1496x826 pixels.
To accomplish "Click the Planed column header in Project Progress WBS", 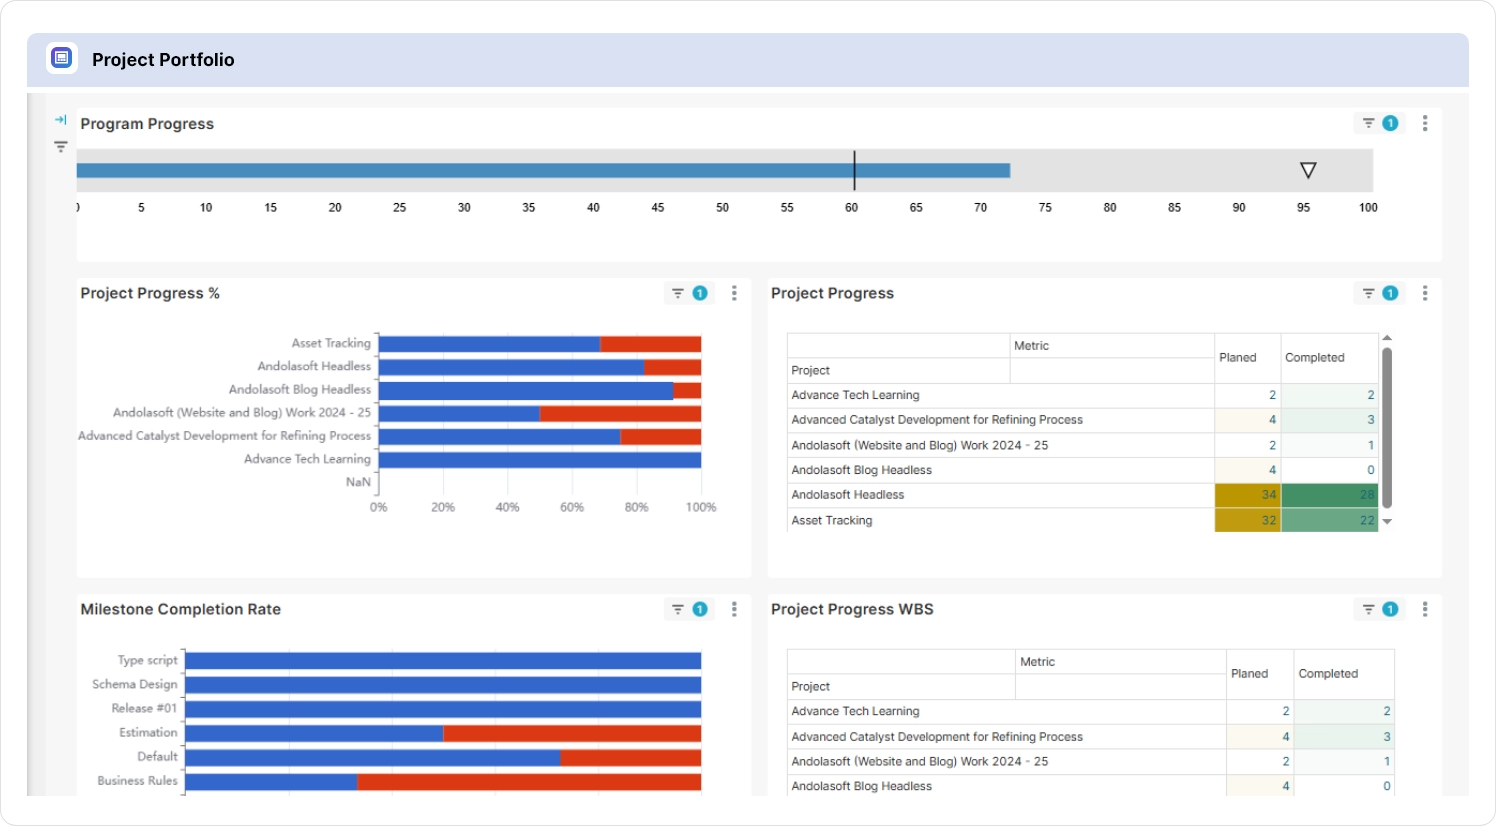I will [x=1249, y=673].
